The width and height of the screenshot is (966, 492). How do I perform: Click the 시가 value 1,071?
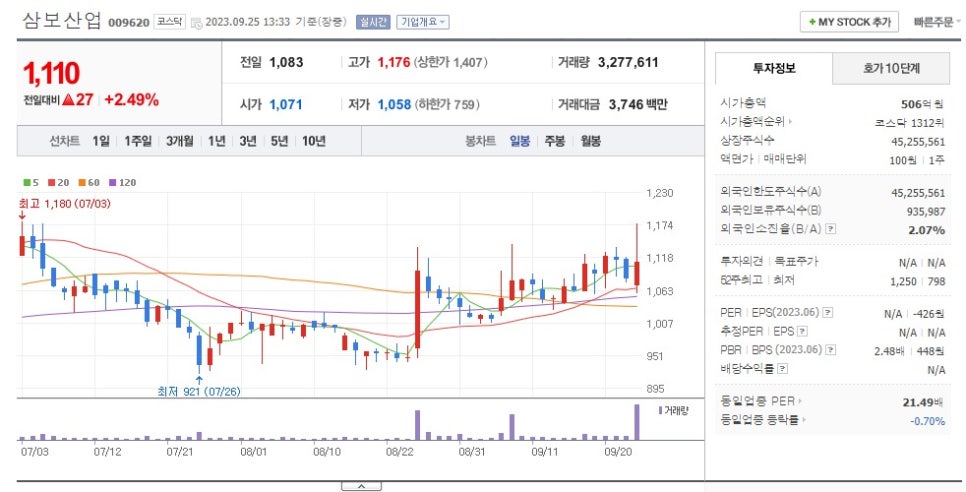[x=286, y=104]
